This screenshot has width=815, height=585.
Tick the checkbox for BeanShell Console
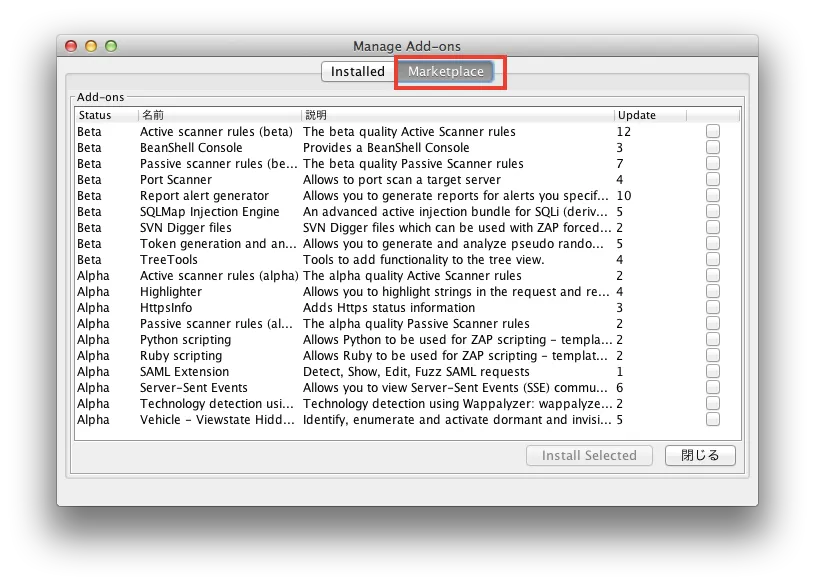pyautogui.click(x=713, y=148)
